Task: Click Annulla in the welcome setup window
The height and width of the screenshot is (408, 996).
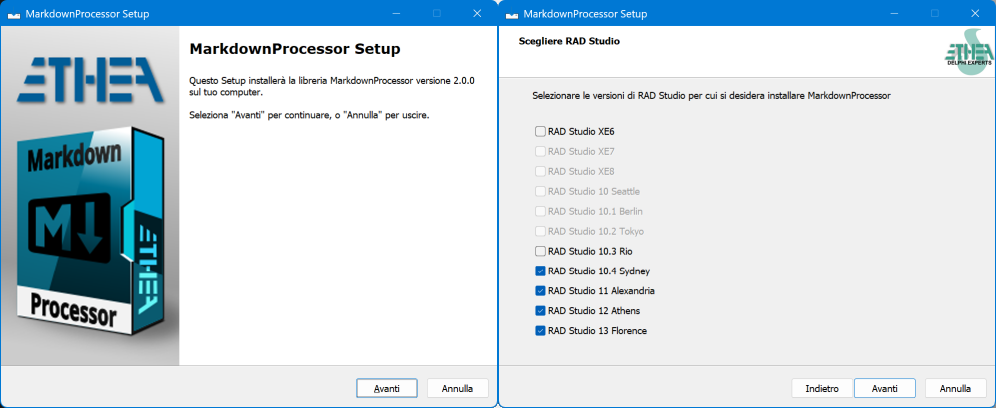Action: coord(457,388)
